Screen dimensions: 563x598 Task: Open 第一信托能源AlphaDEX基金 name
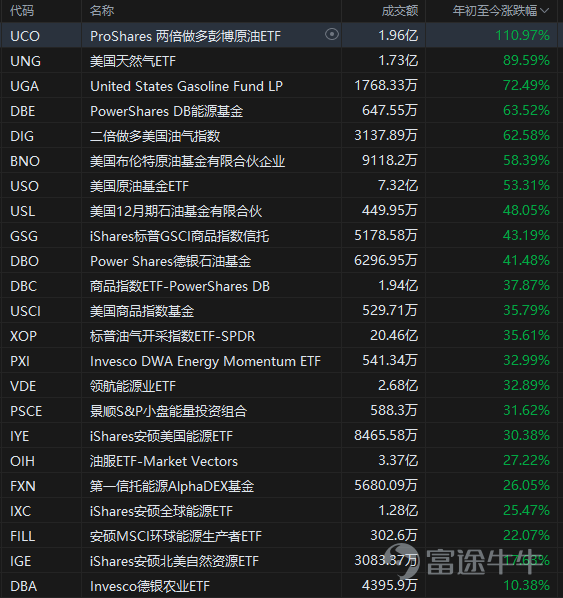[172, 486]
